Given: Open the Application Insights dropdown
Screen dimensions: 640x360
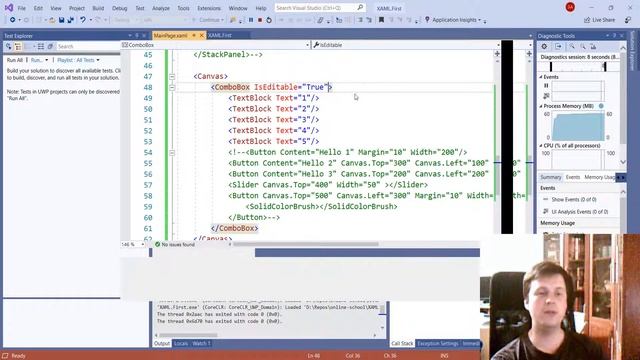Looking at the screenshot, I should pos(479,20).
